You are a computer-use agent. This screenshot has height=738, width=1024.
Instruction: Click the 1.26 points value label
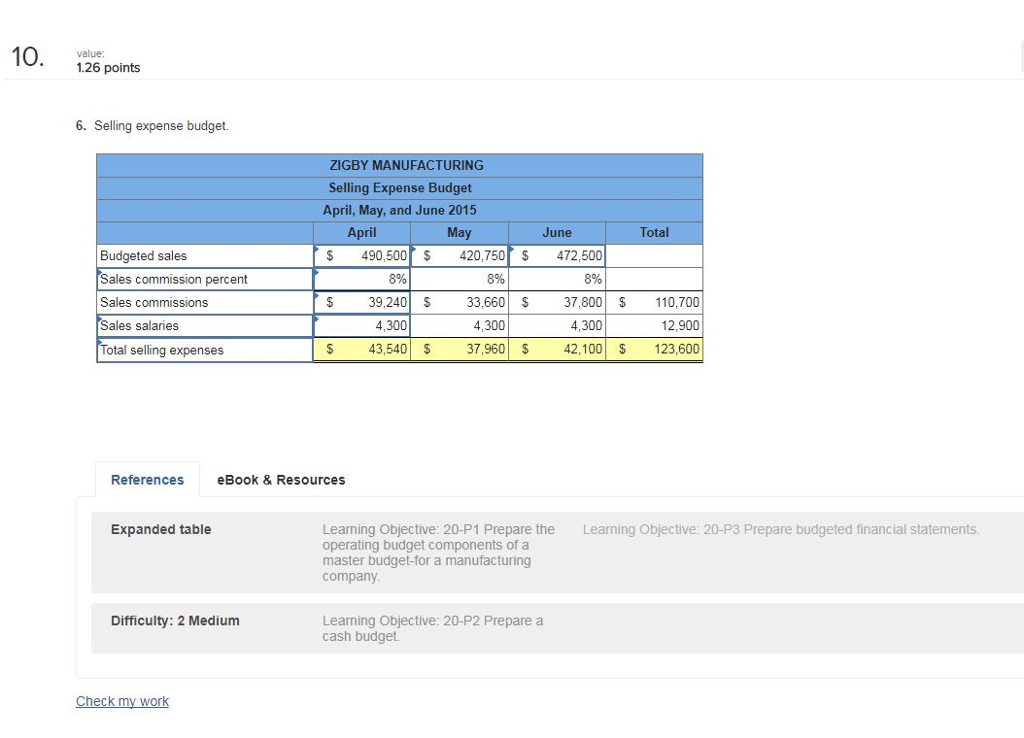click(x=108, y=68)
